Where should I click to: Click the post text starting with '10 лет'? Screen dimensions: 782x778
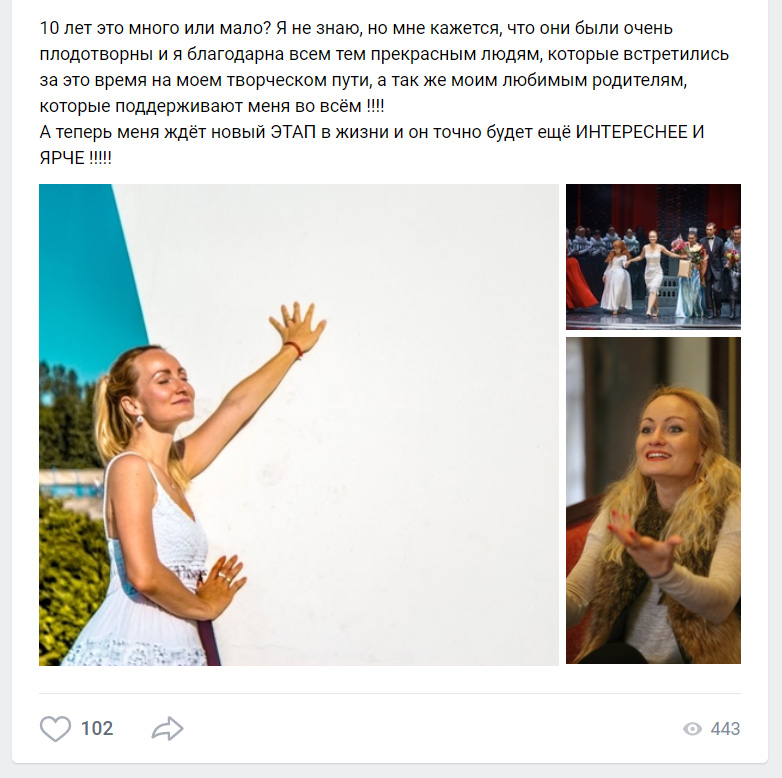click(x=384, y=67)
